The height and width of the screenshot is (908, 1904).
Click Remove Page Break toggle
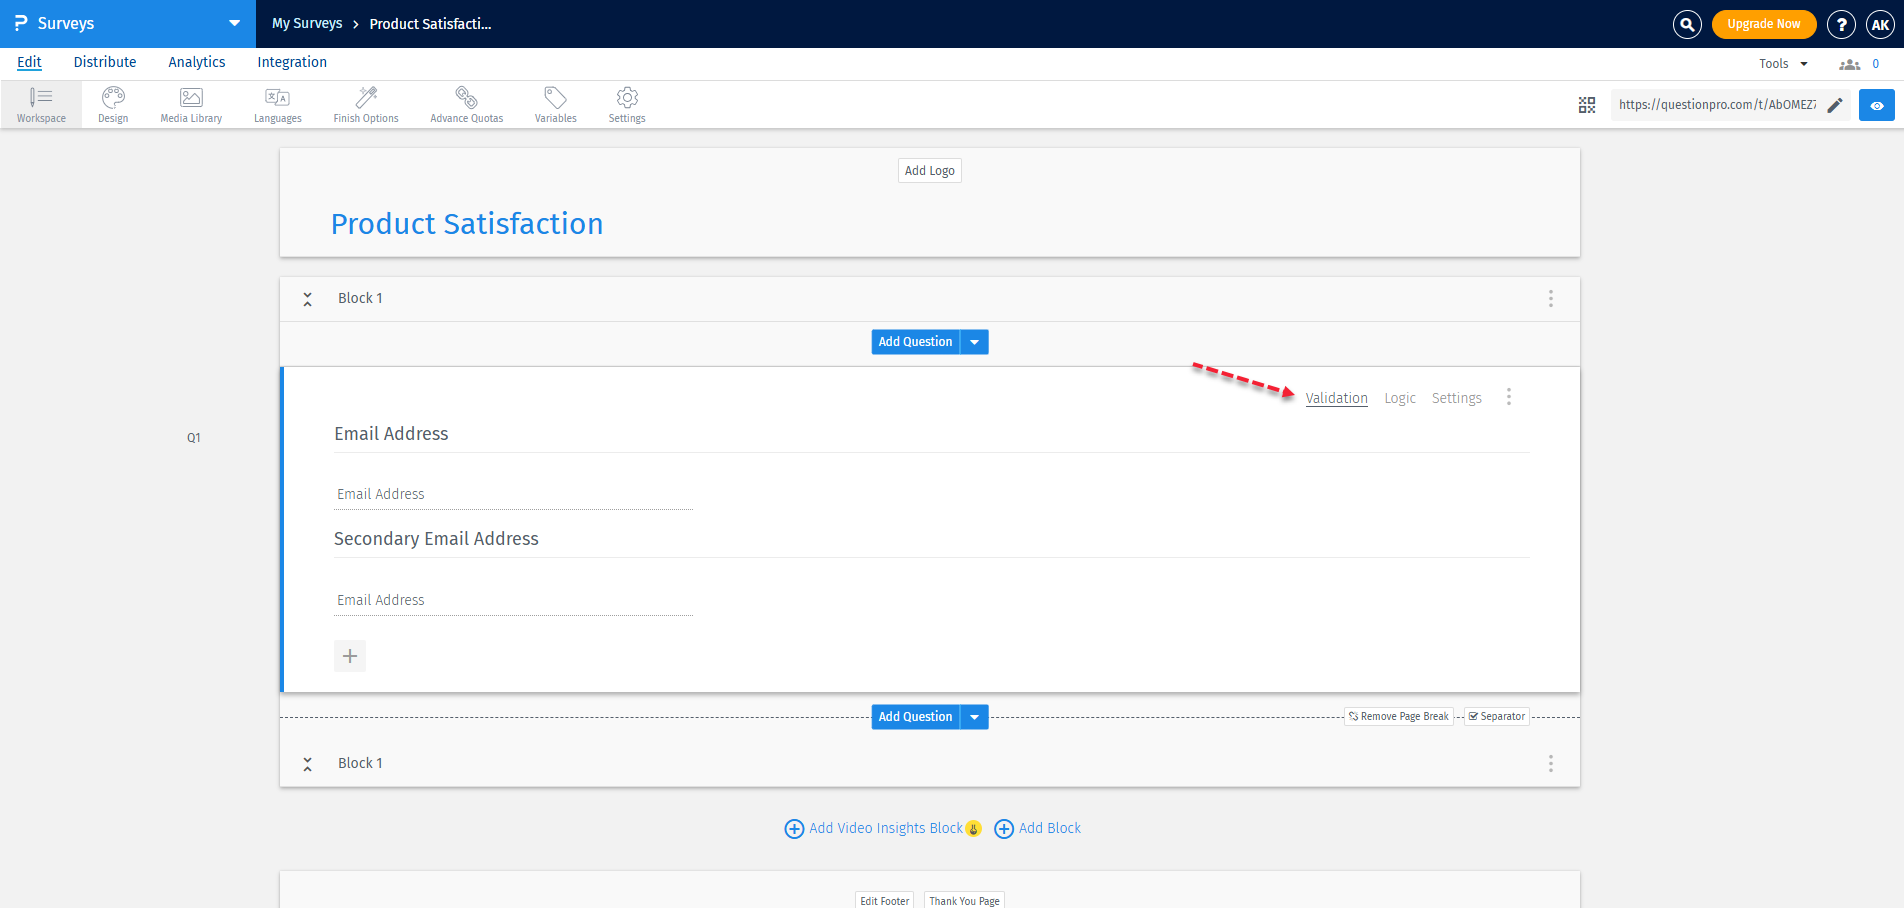1398,717
